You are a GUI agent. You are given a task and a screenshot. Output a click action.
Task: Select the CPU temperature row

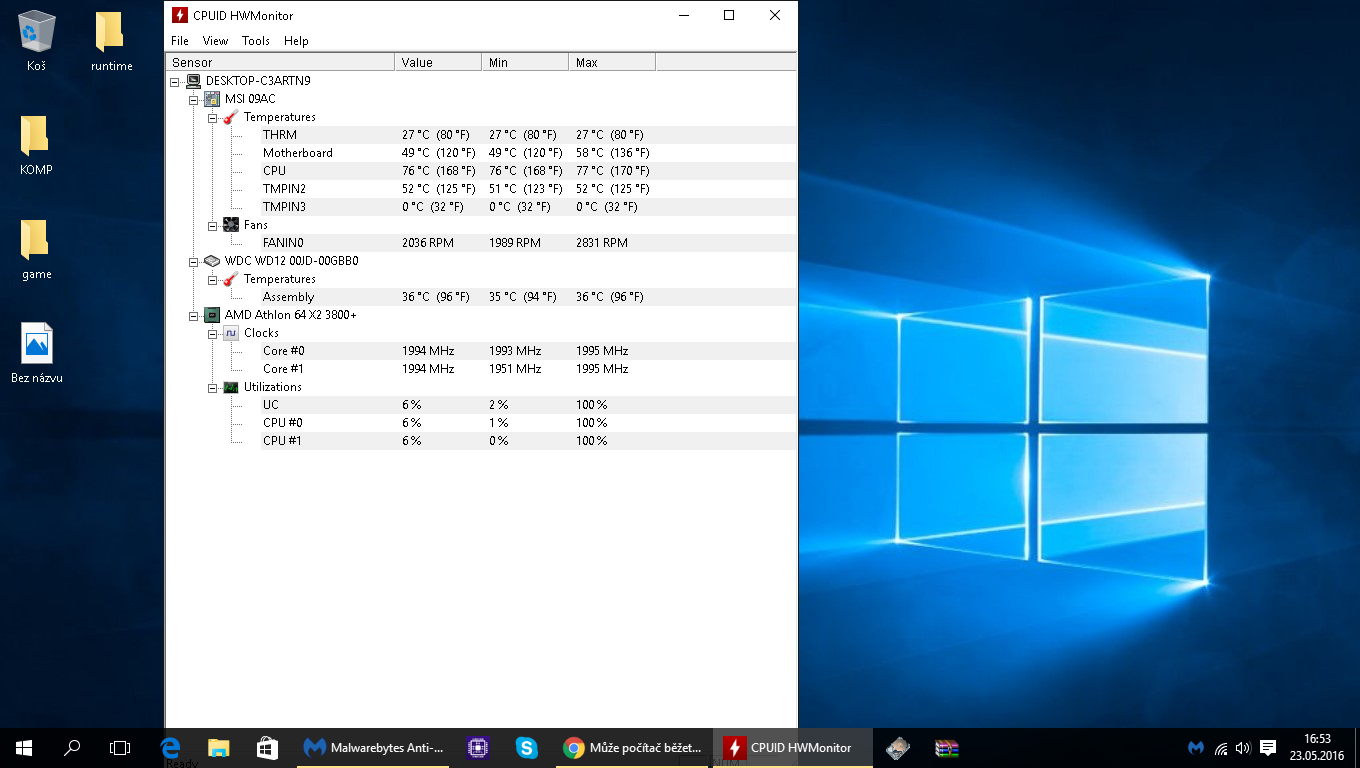[274, 171]
